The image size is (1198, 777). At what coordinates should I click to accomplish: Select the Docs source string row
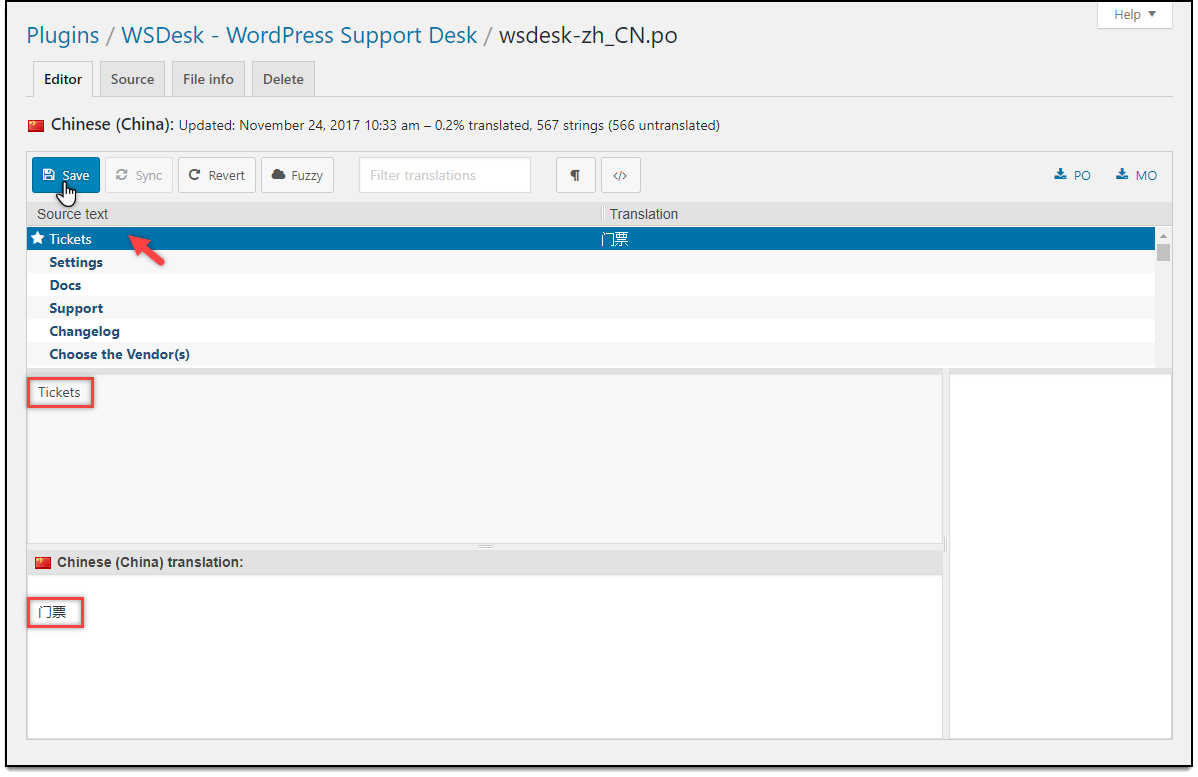[591, 285]
